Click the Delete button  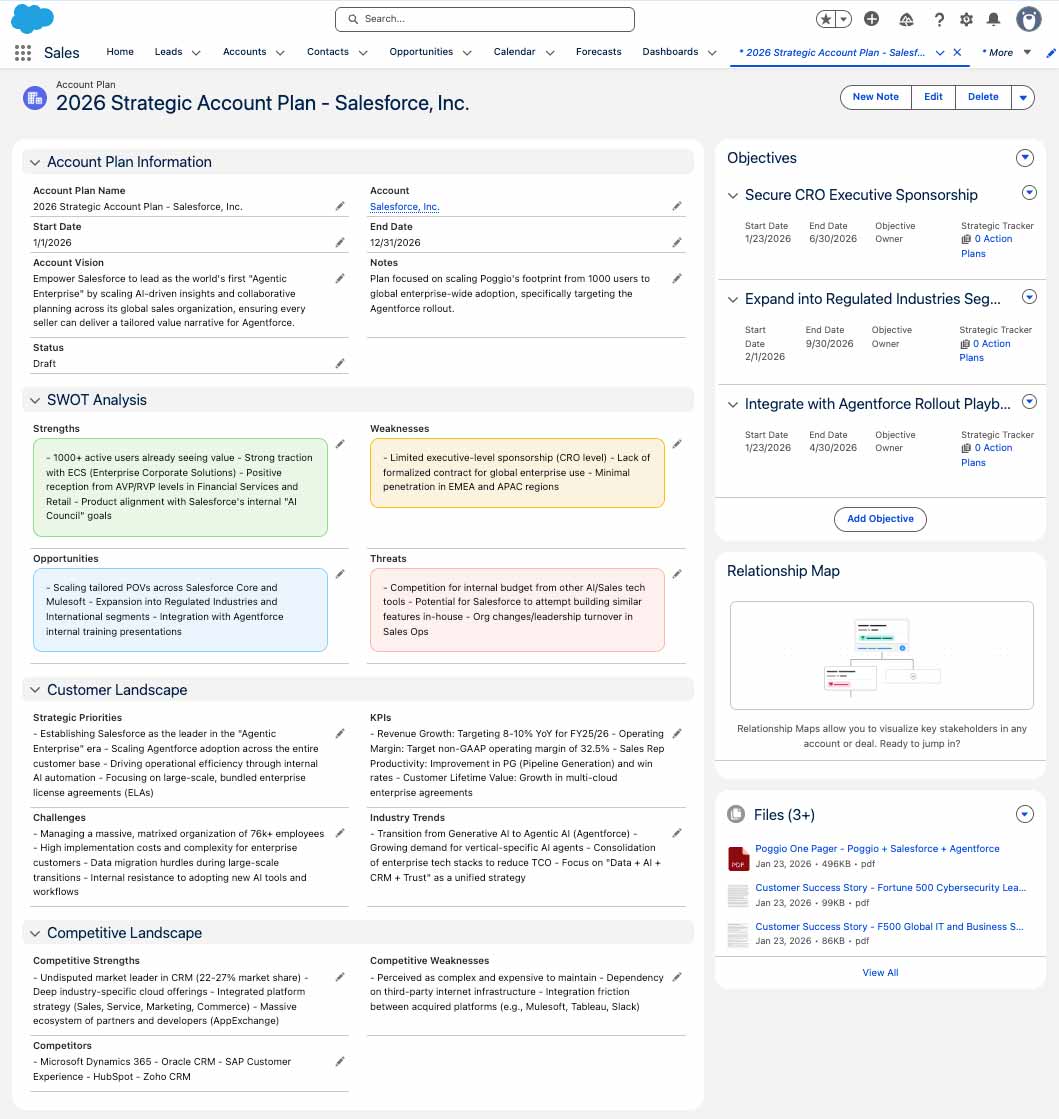pos(983,97)
